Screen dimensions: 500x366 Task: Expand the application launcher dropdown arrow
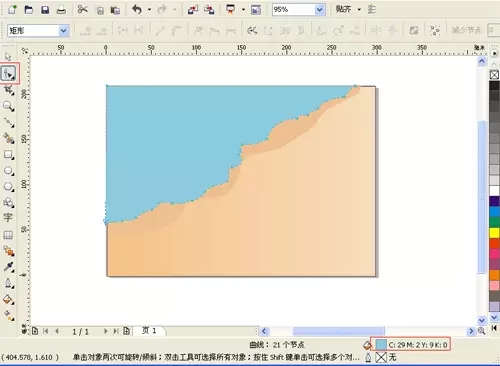pyautogui.click(x=243, y=9)
